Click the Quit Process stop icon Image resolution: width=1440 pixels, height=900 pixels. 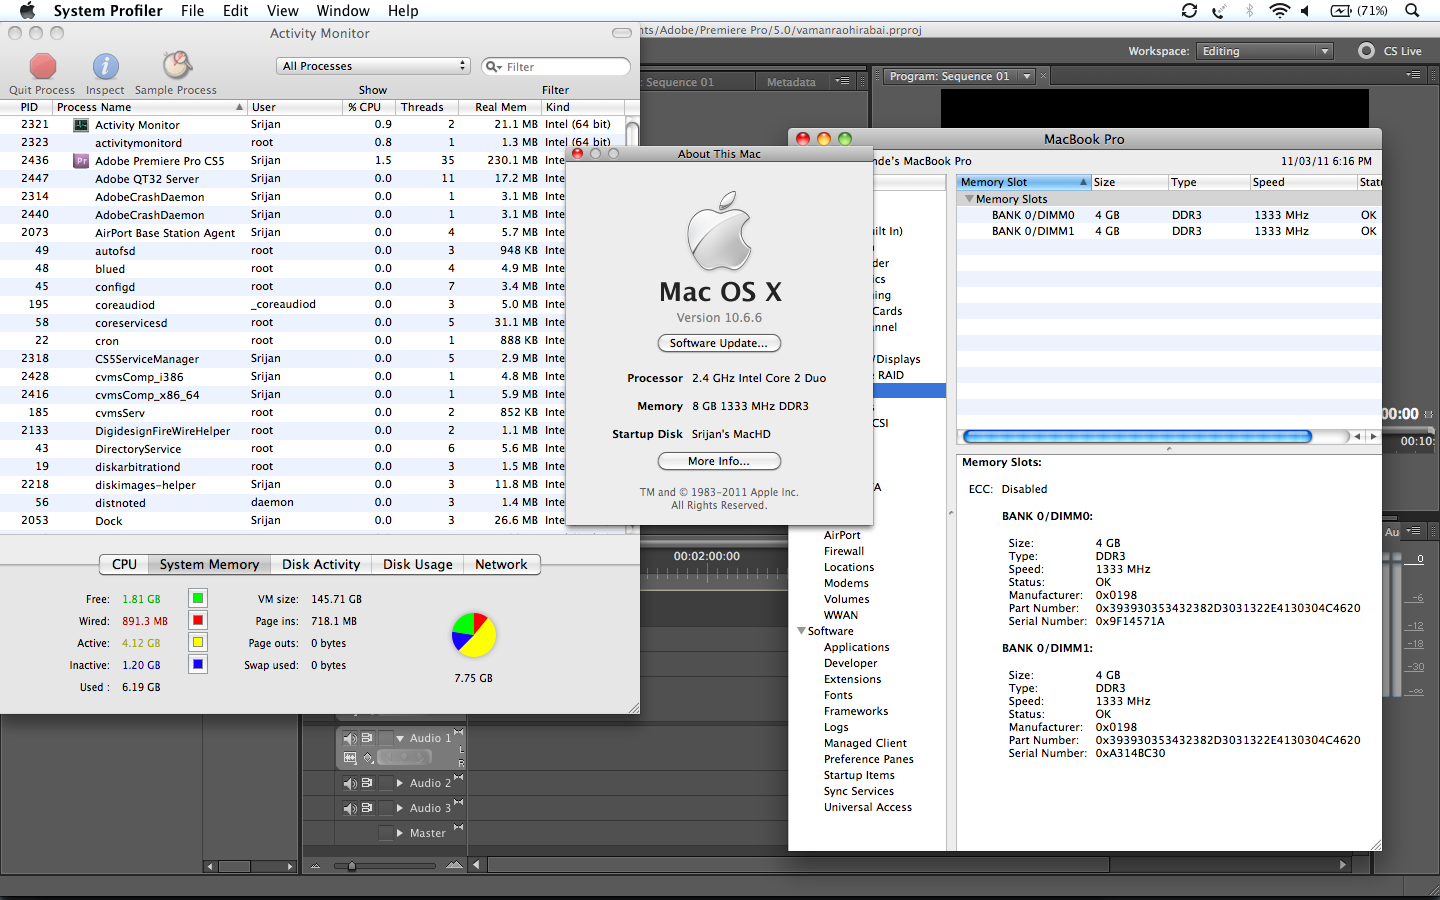click(42, 66)
